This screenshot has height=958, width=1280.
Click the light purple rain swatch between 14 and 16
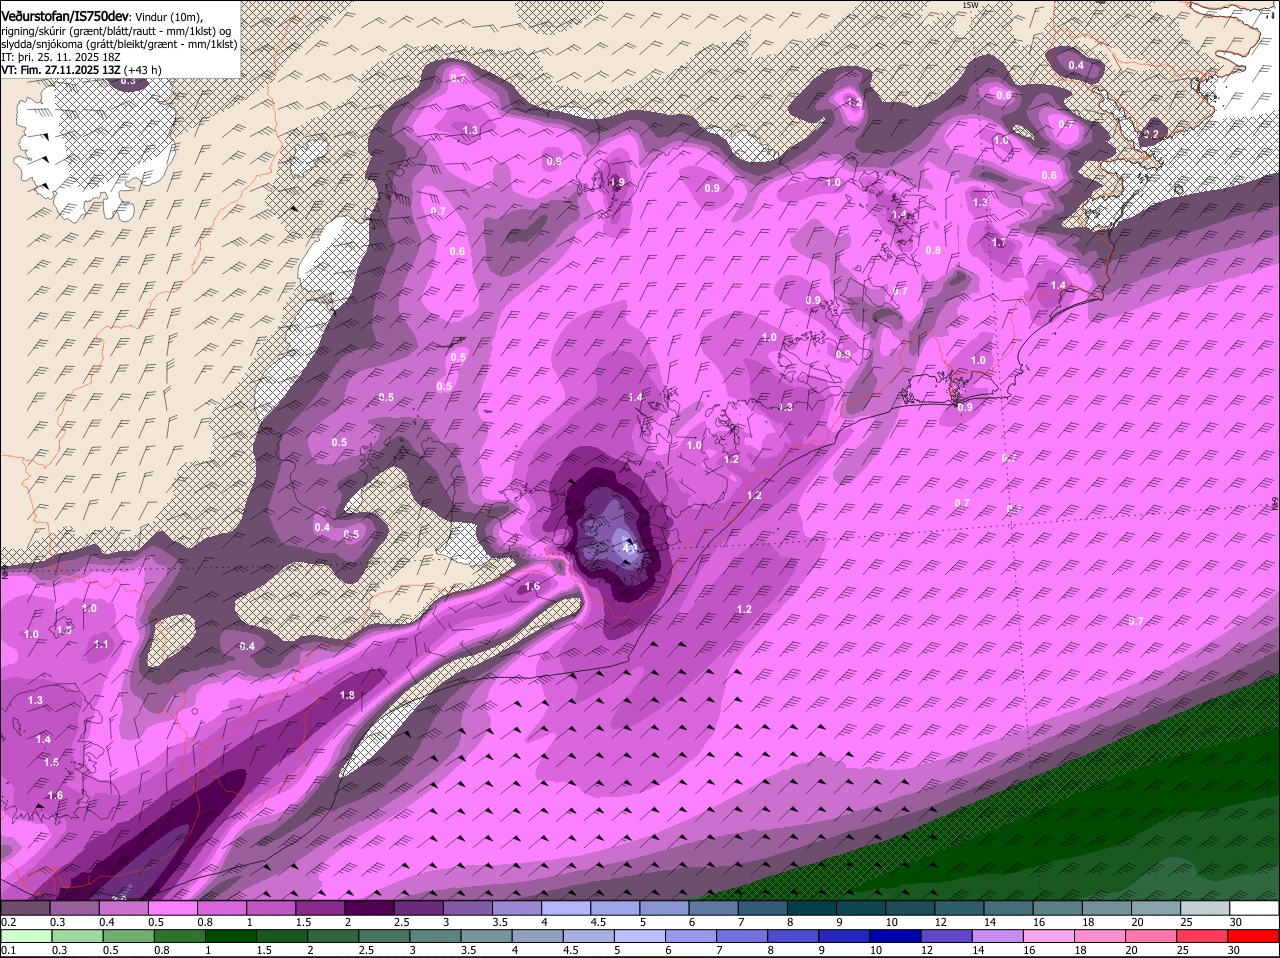[x=998, y=936]
